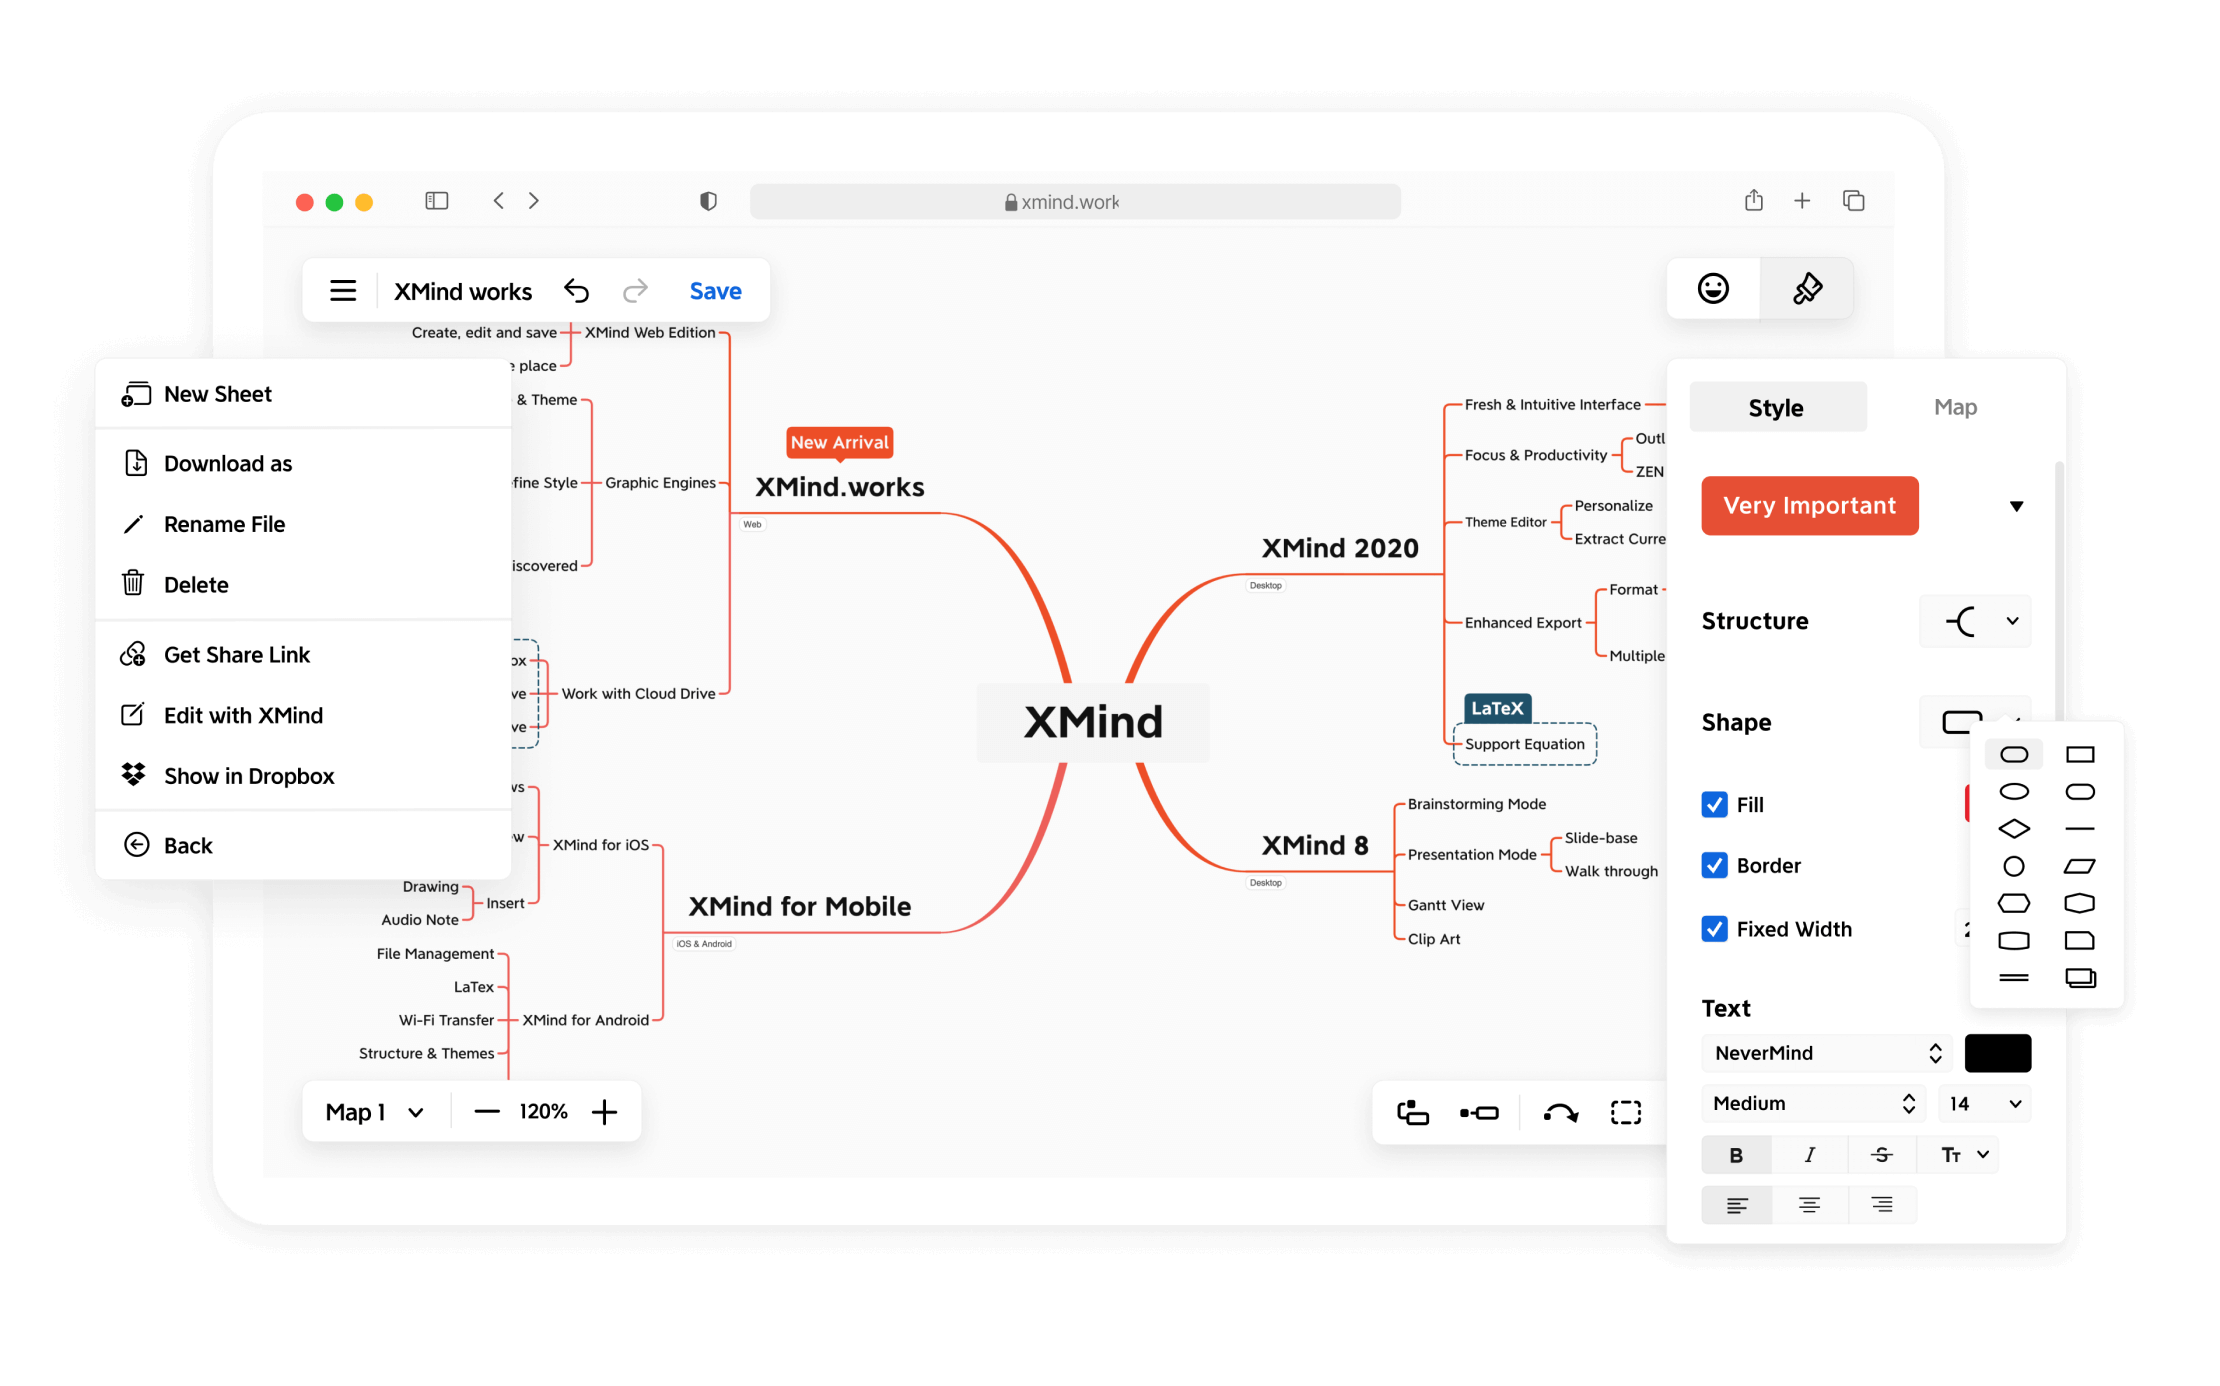This screenshot has height=1386, width=2220.
Task: Go forward in browser history
Action: click(534, 201)
